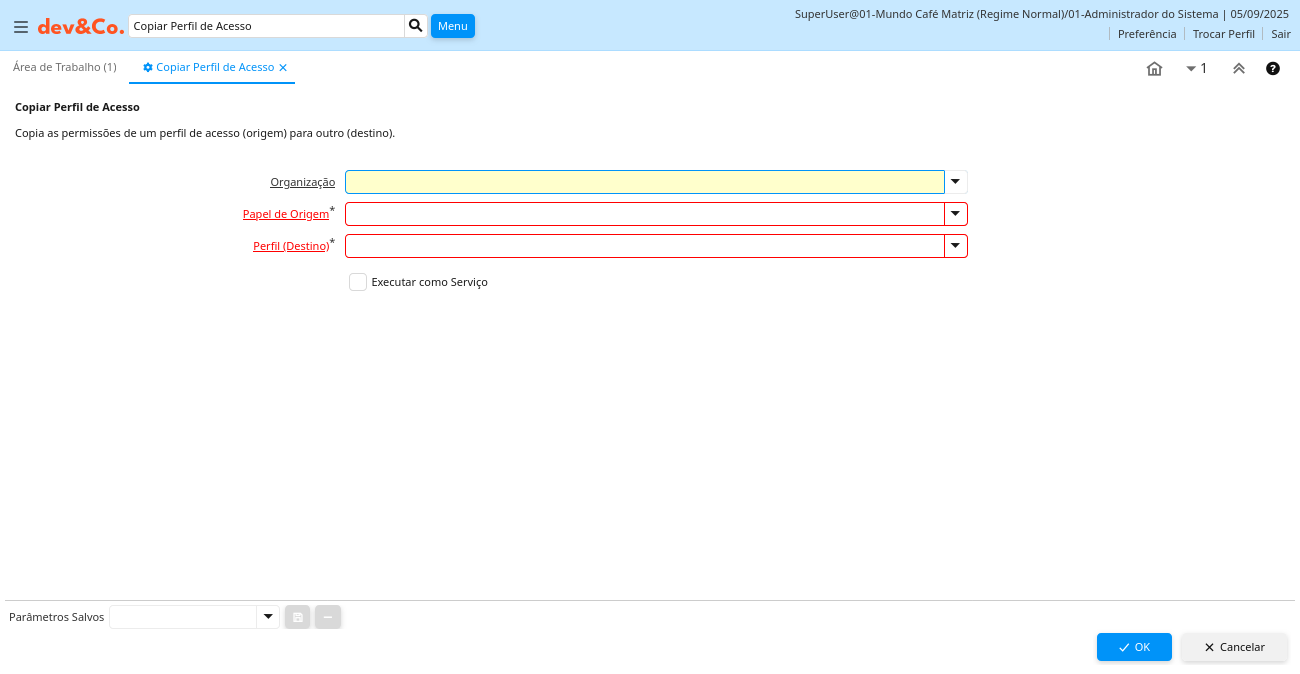Screen dimensions: 1300x674
Task: Enable the Executar como Serviço checkbox
Action: pos(358,282)
